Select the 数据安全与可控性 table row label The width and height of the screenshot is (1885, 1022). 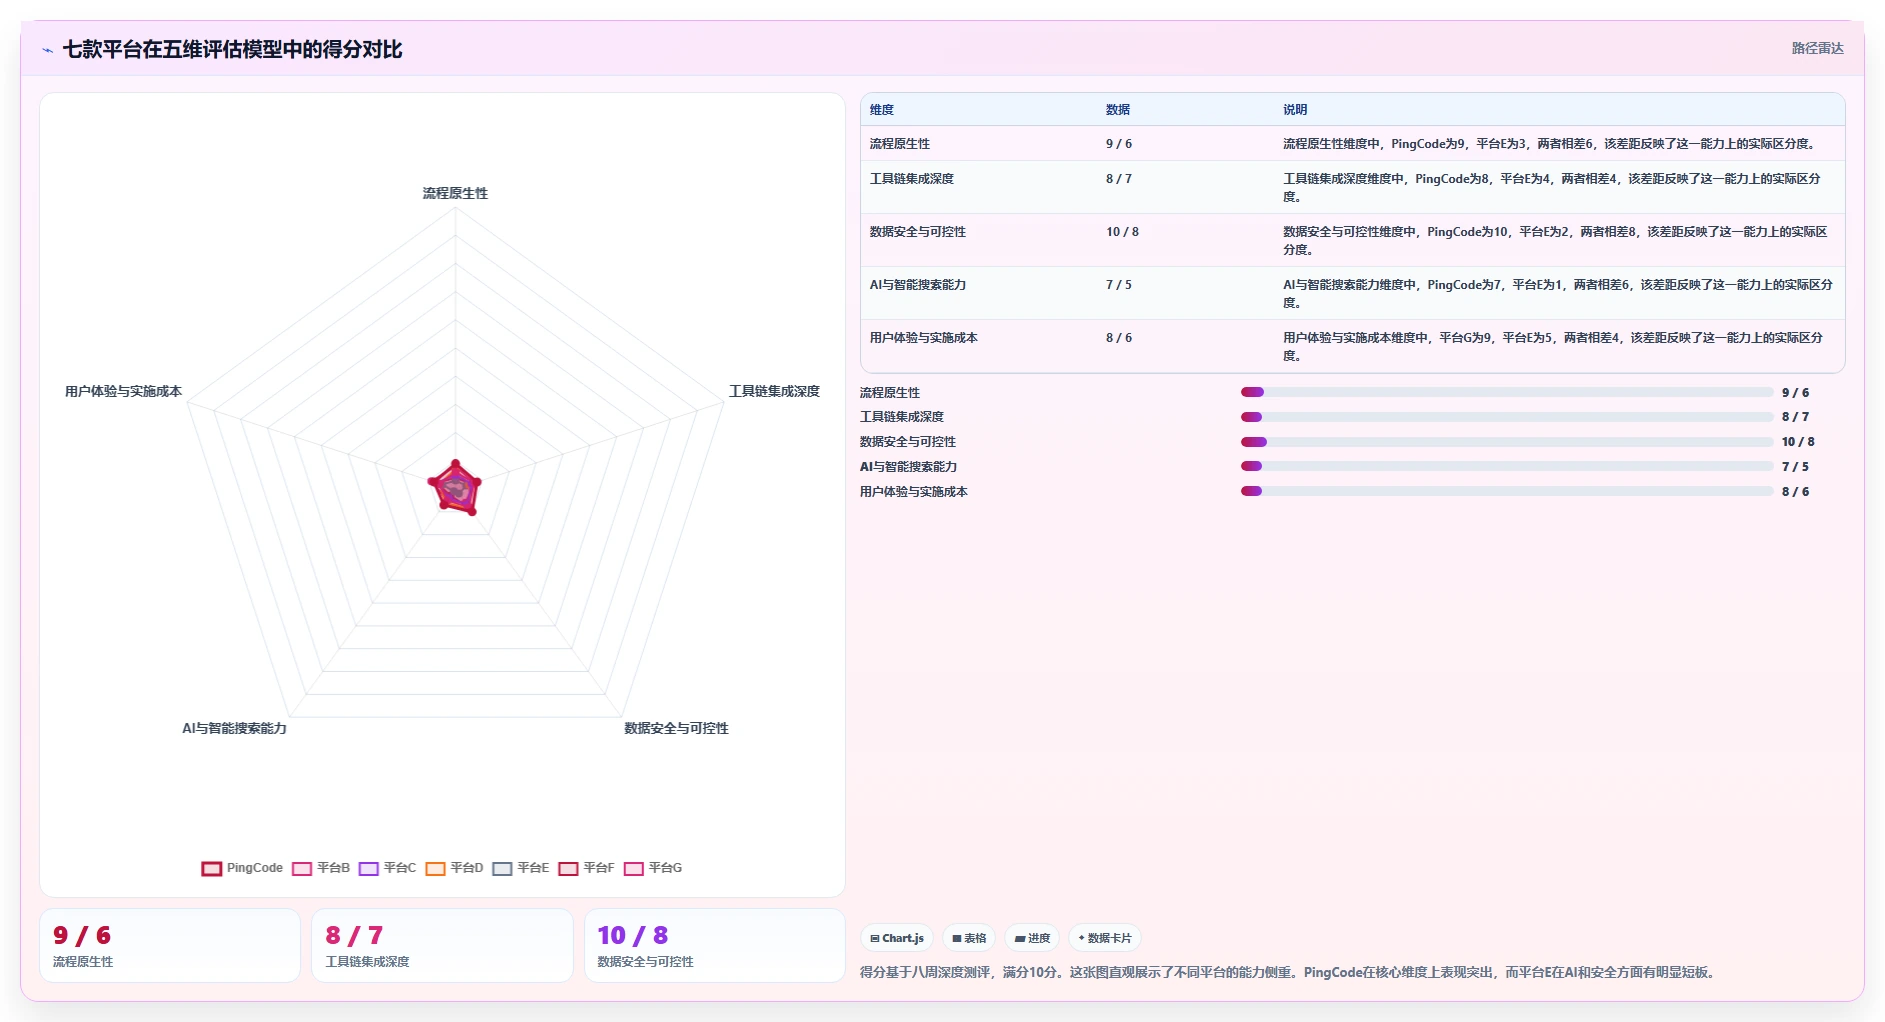tap(918, 232)
